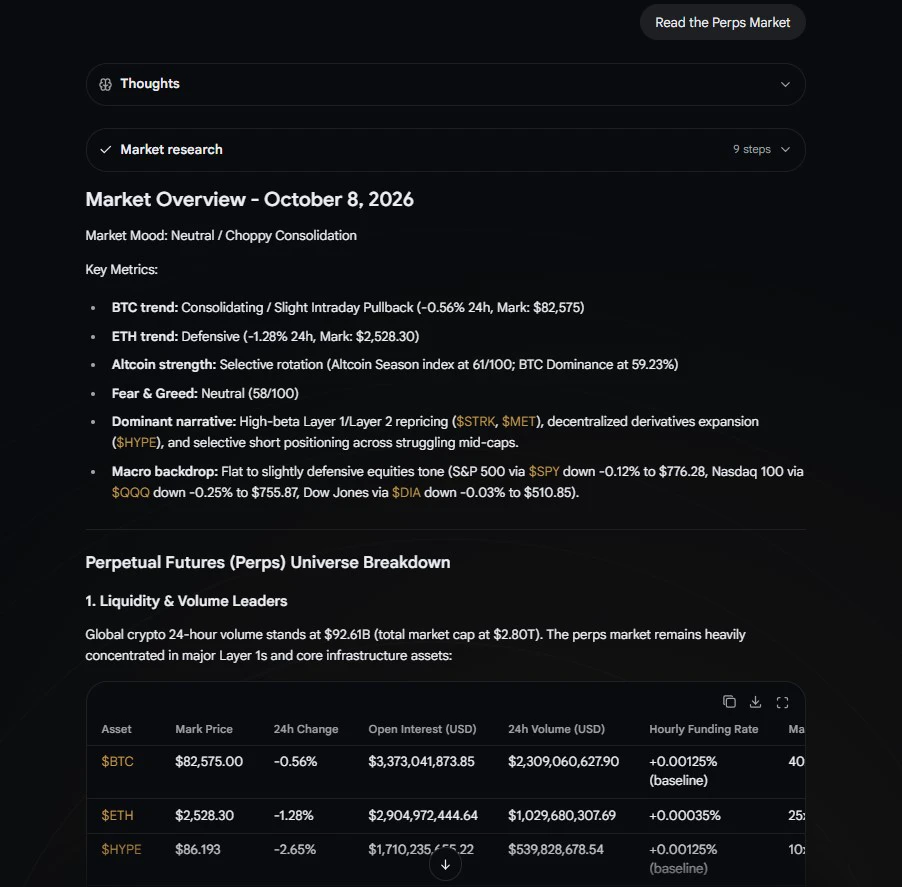Select the $2,904,972,444.64 open interest cell
Image resolution: width=902 pixels, height=887 pixels.
click(423, 816)
